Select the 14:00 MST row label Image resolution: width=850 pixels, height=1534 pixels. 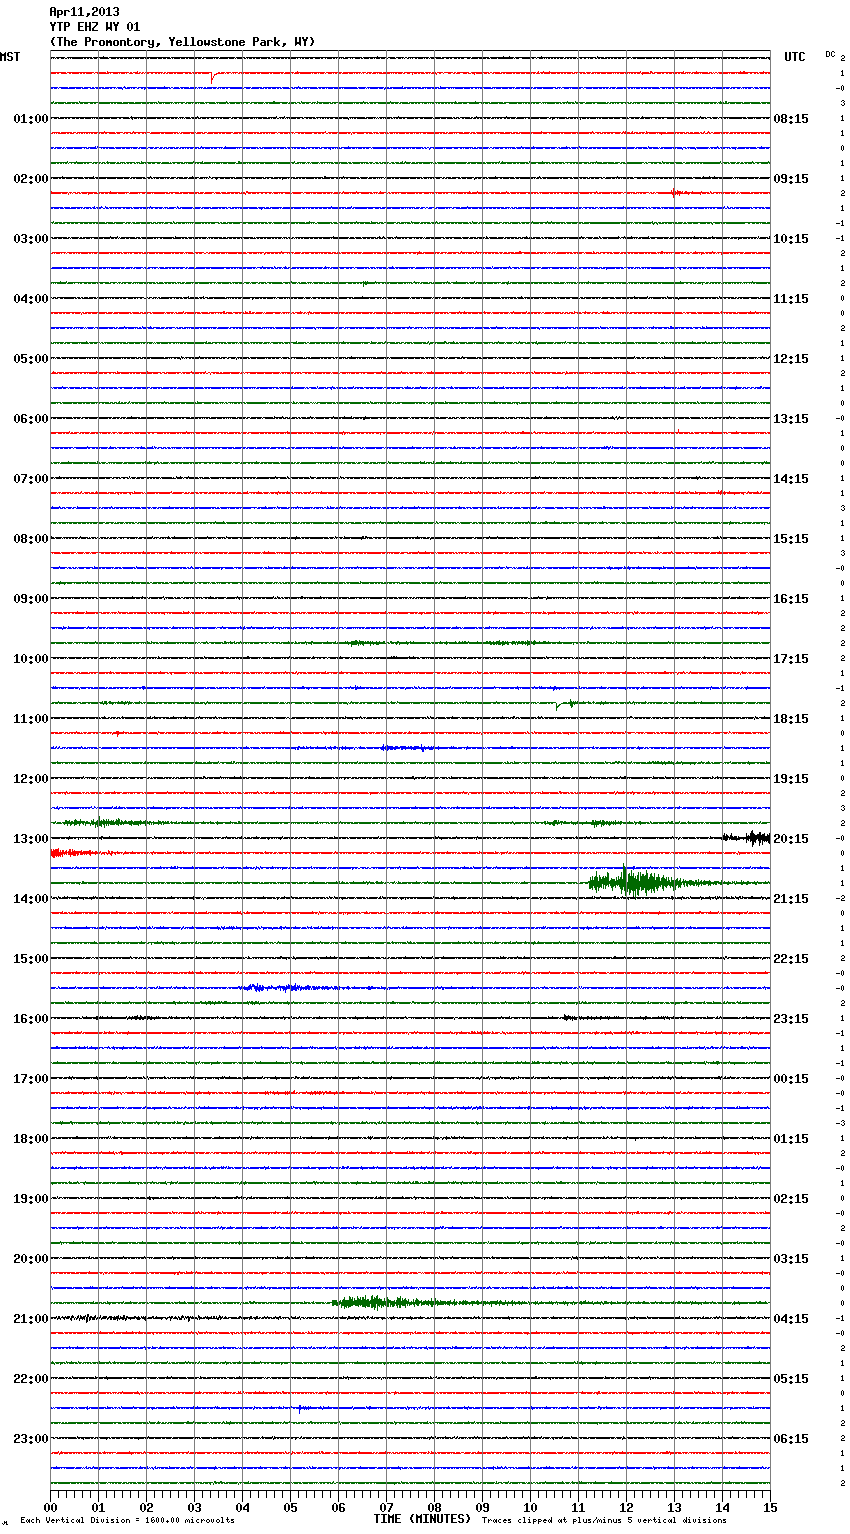point(31,899)
